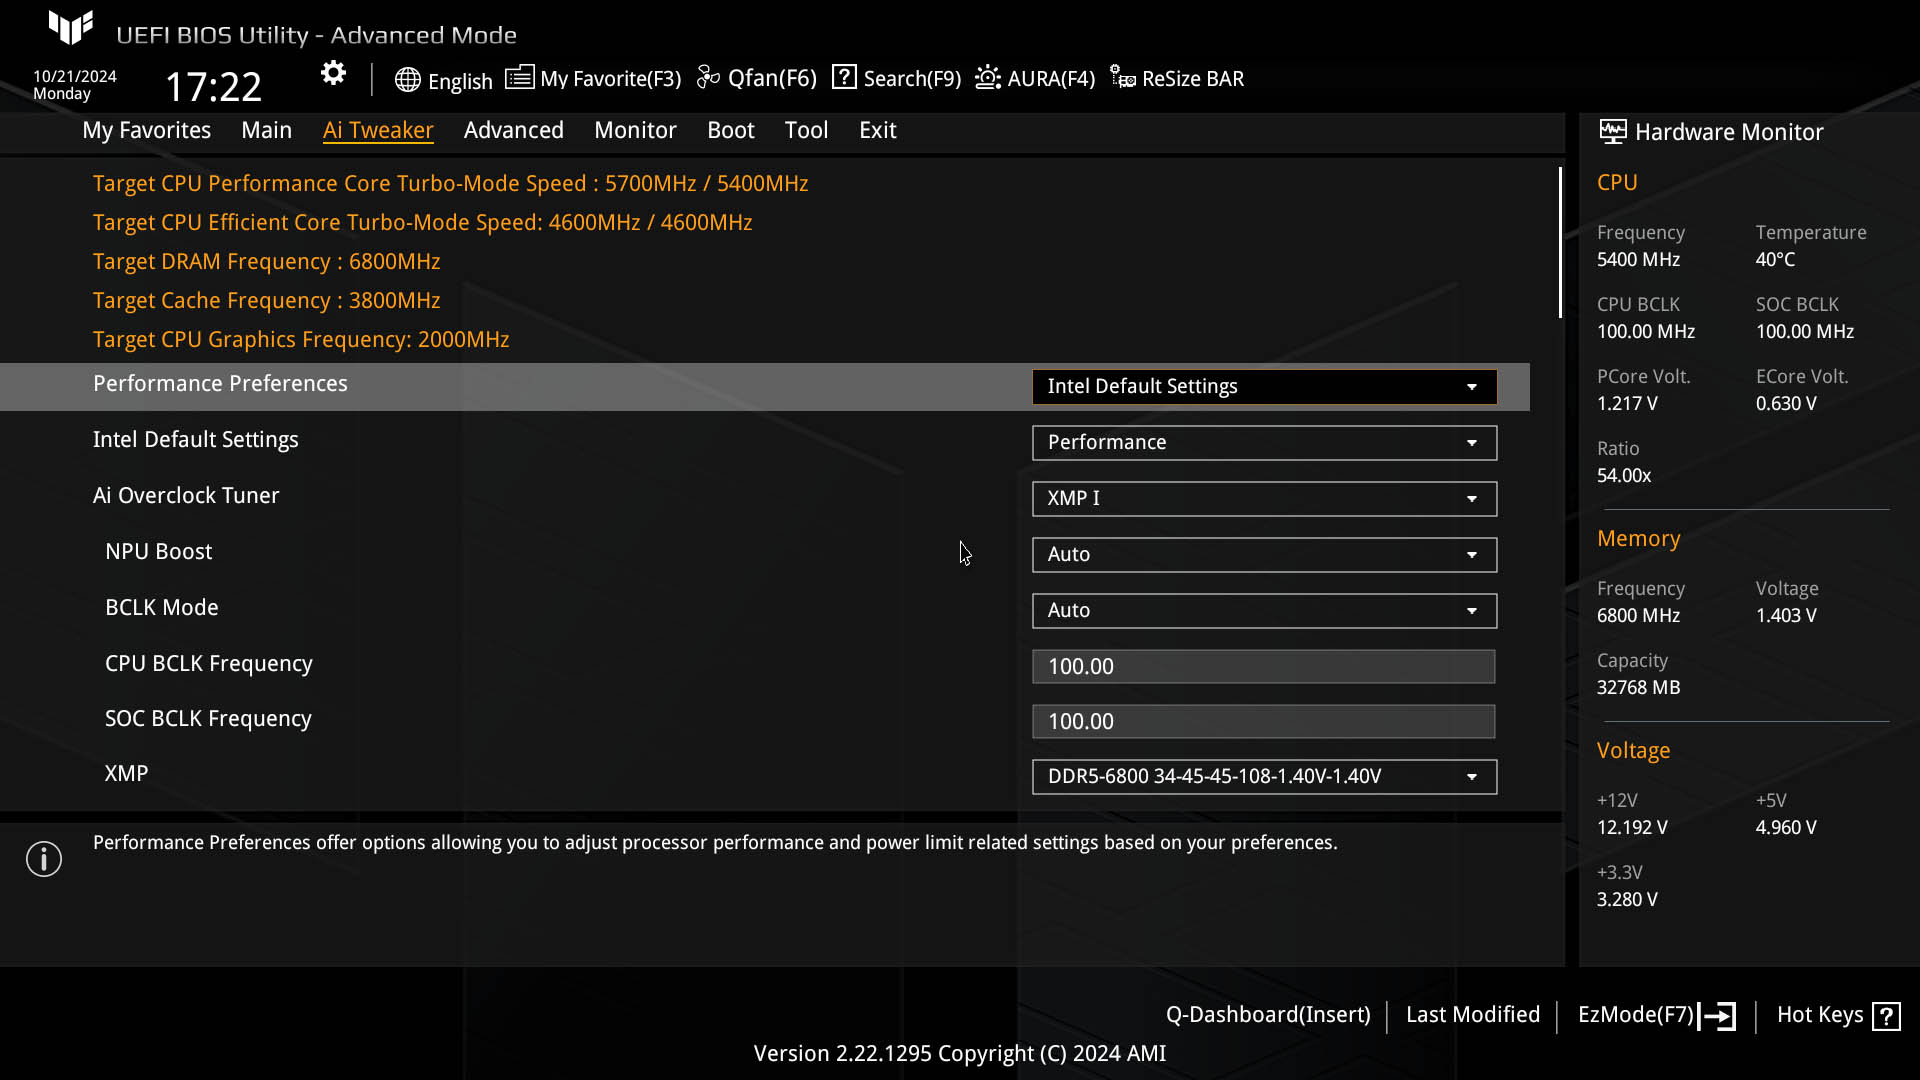The image size is (1920, 1080).
Task: Click the info icon beside the help text
Action: 44,859
